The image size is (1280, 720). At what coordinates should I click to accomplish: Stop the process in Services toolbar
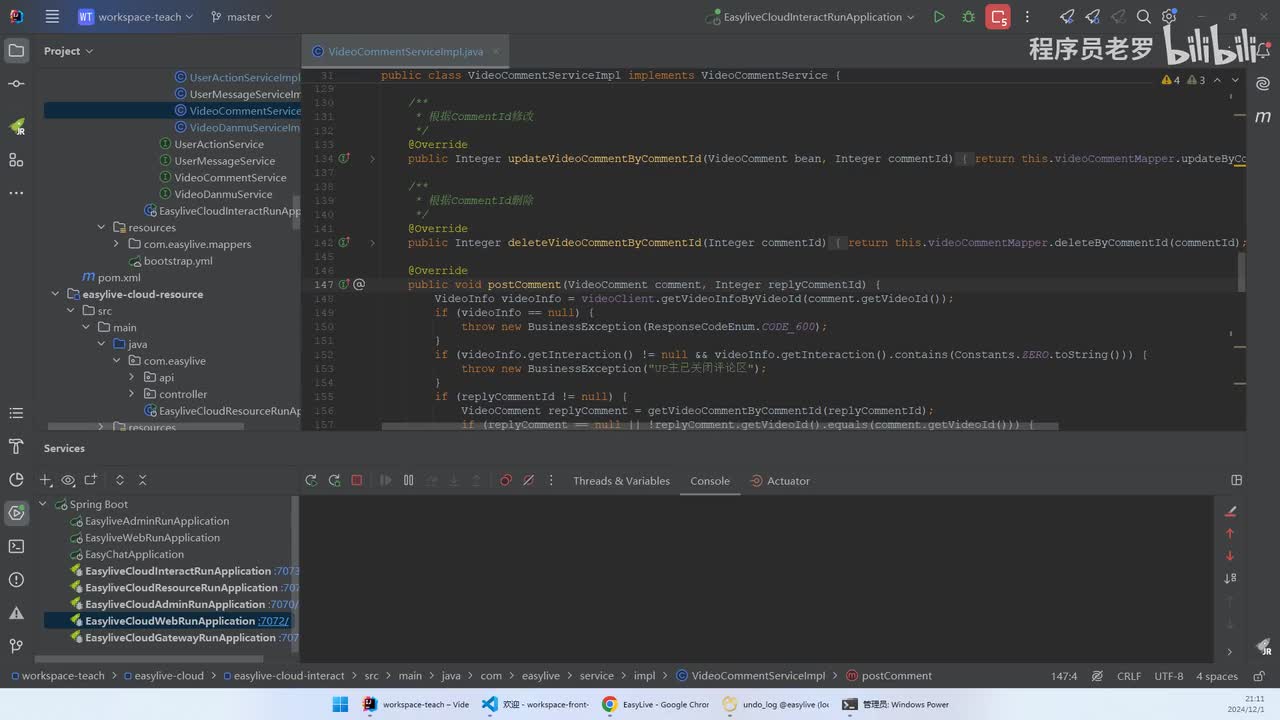point(356,481)
